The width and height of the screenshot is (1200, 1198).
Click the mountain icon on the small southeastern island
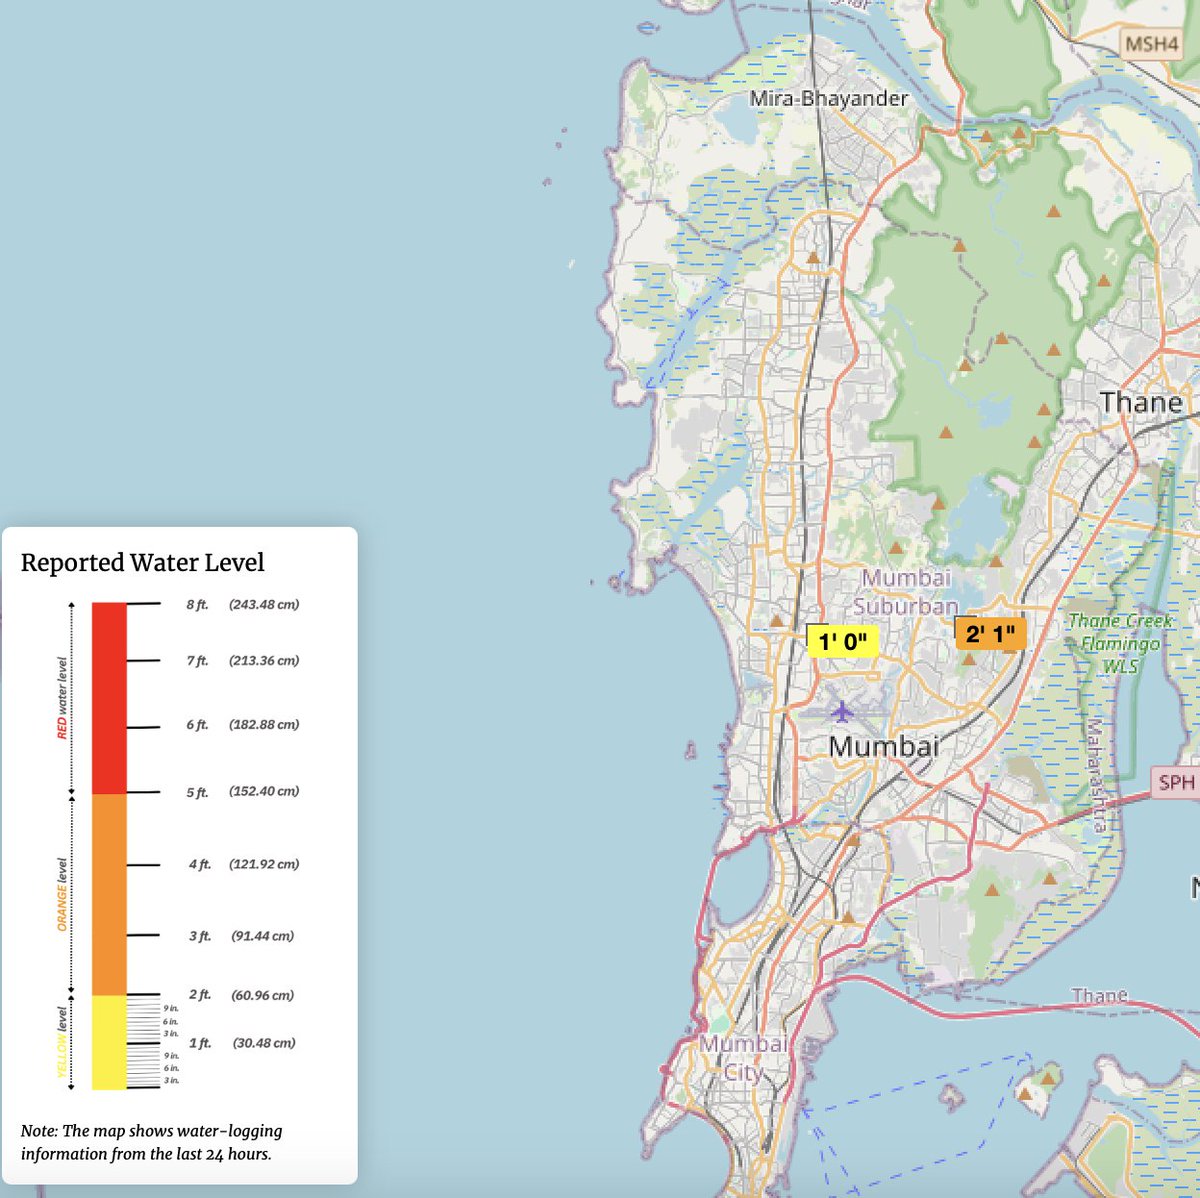(x=1047, y=1079)
